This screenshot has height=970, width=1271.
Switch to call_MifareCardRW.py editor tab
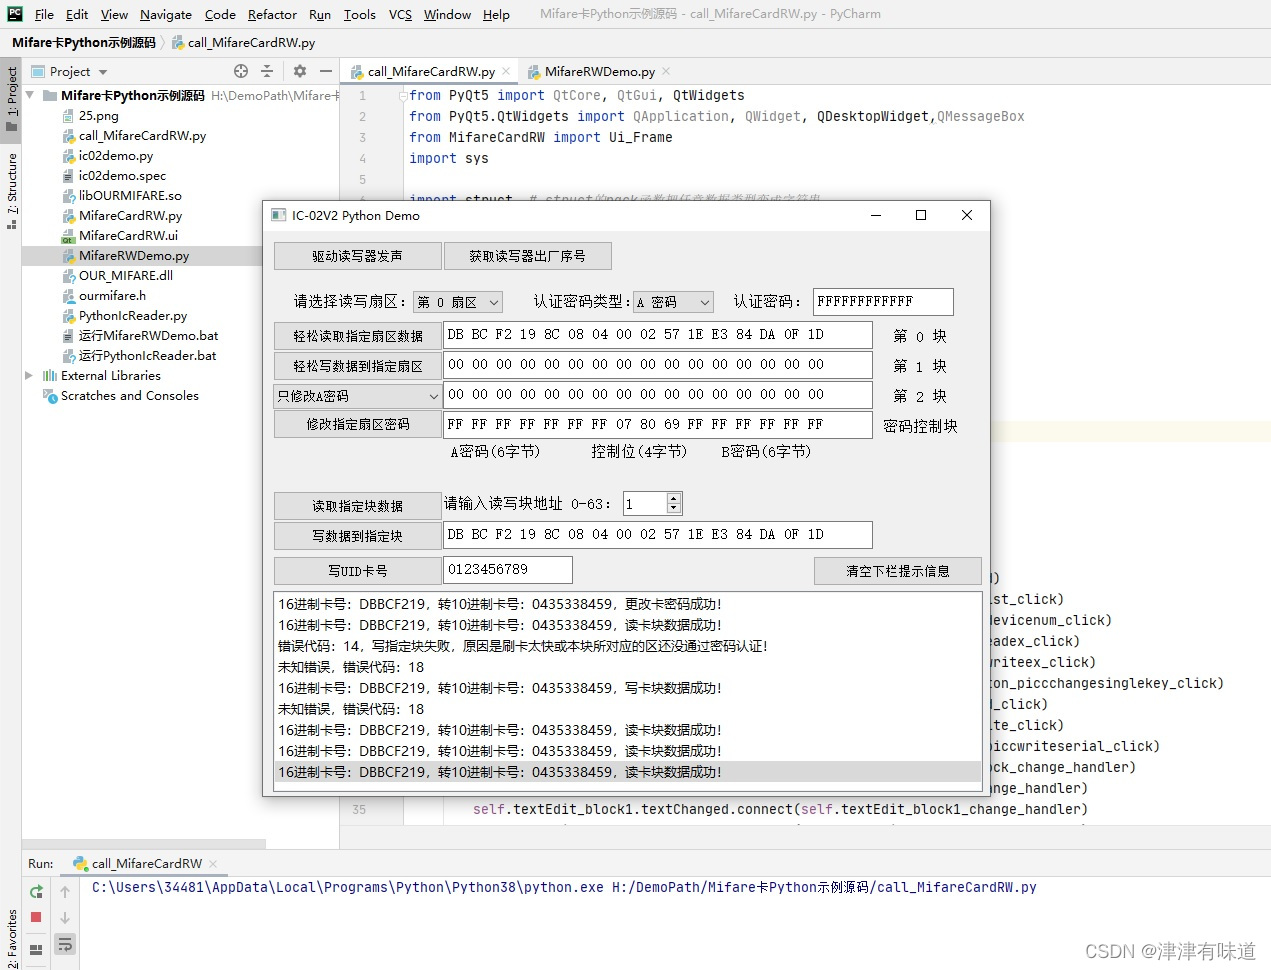tap(431, 71)
